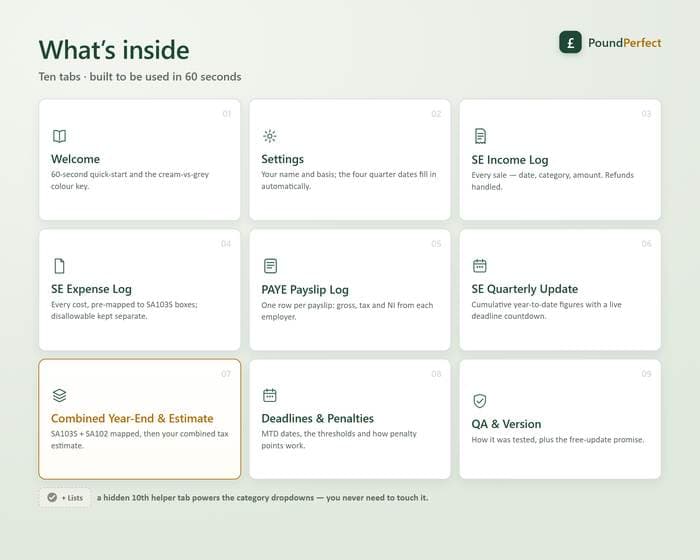The height and width of the screenshot is (560, 700).
Task: Click the calendar icon on Deadlines & Penalties
Action: pos(270,395)
